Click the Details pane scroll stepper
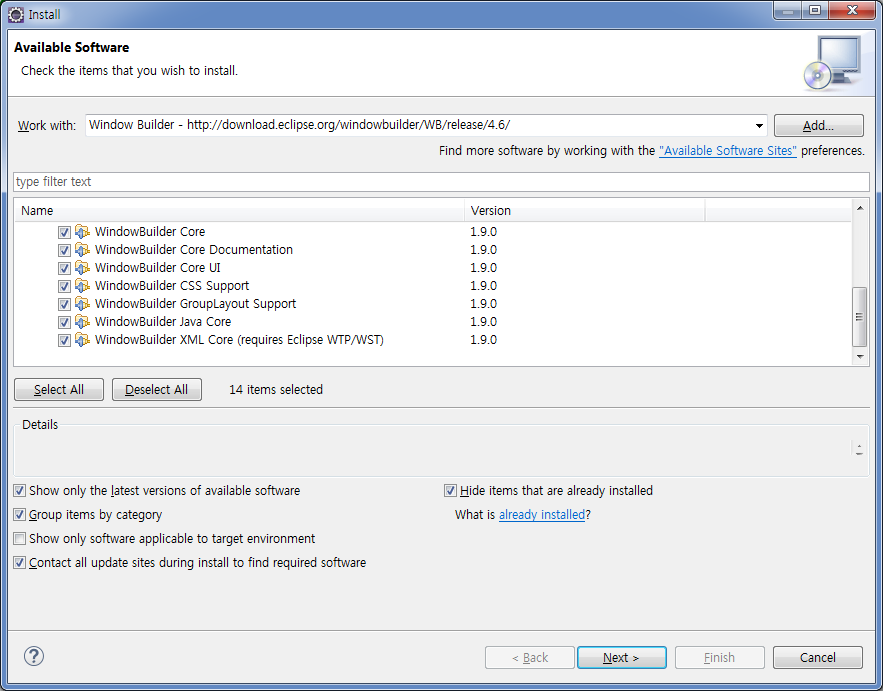The height and width of the screenshot is (691, 883). [859, 449]
